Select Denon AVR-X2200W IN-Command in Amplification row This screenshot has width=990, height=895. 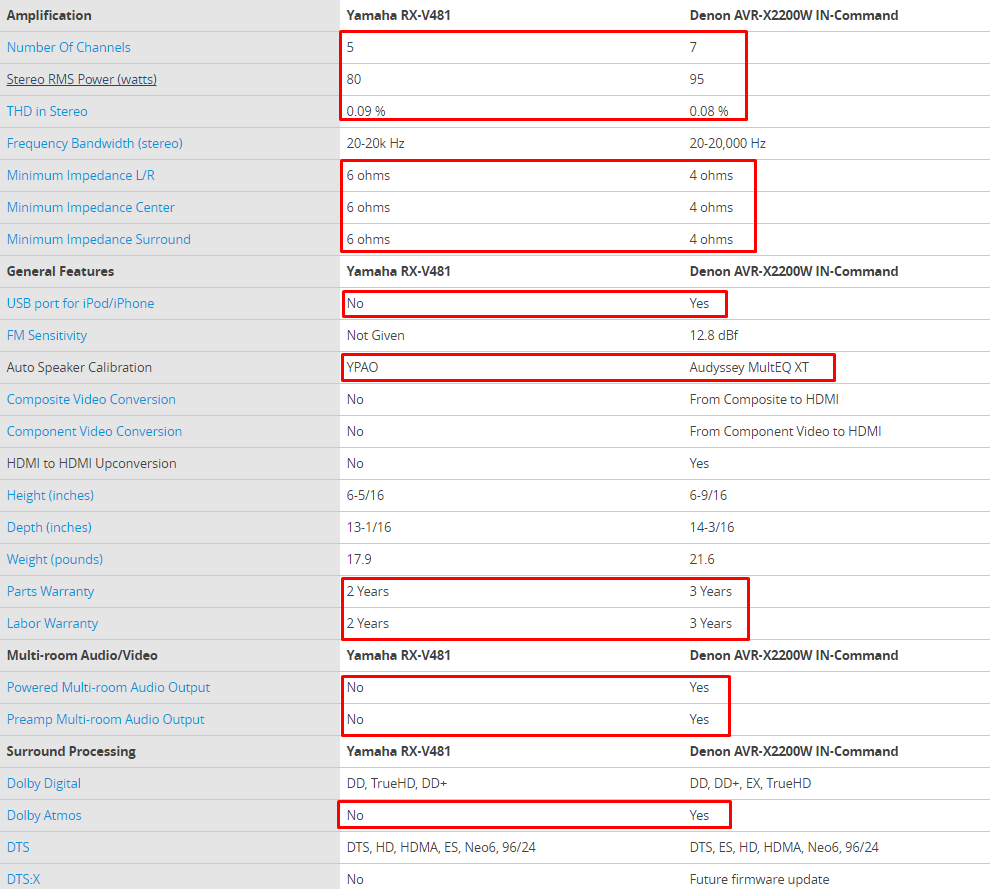[x=794, y=15]
